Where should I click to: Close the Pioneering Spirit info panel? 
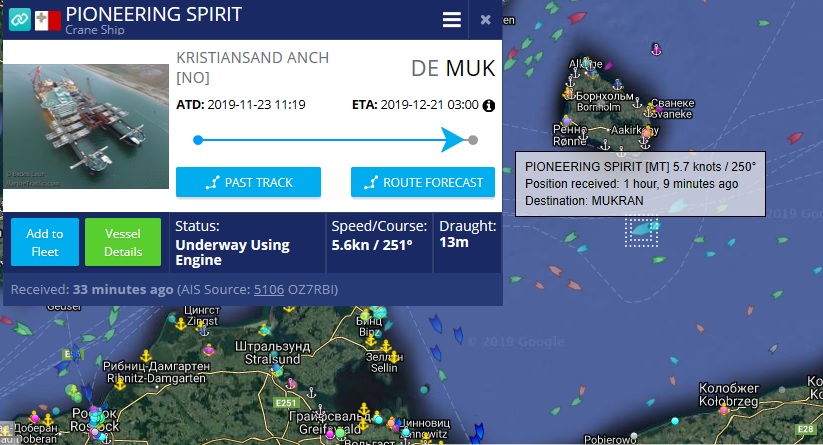[486, 19]
